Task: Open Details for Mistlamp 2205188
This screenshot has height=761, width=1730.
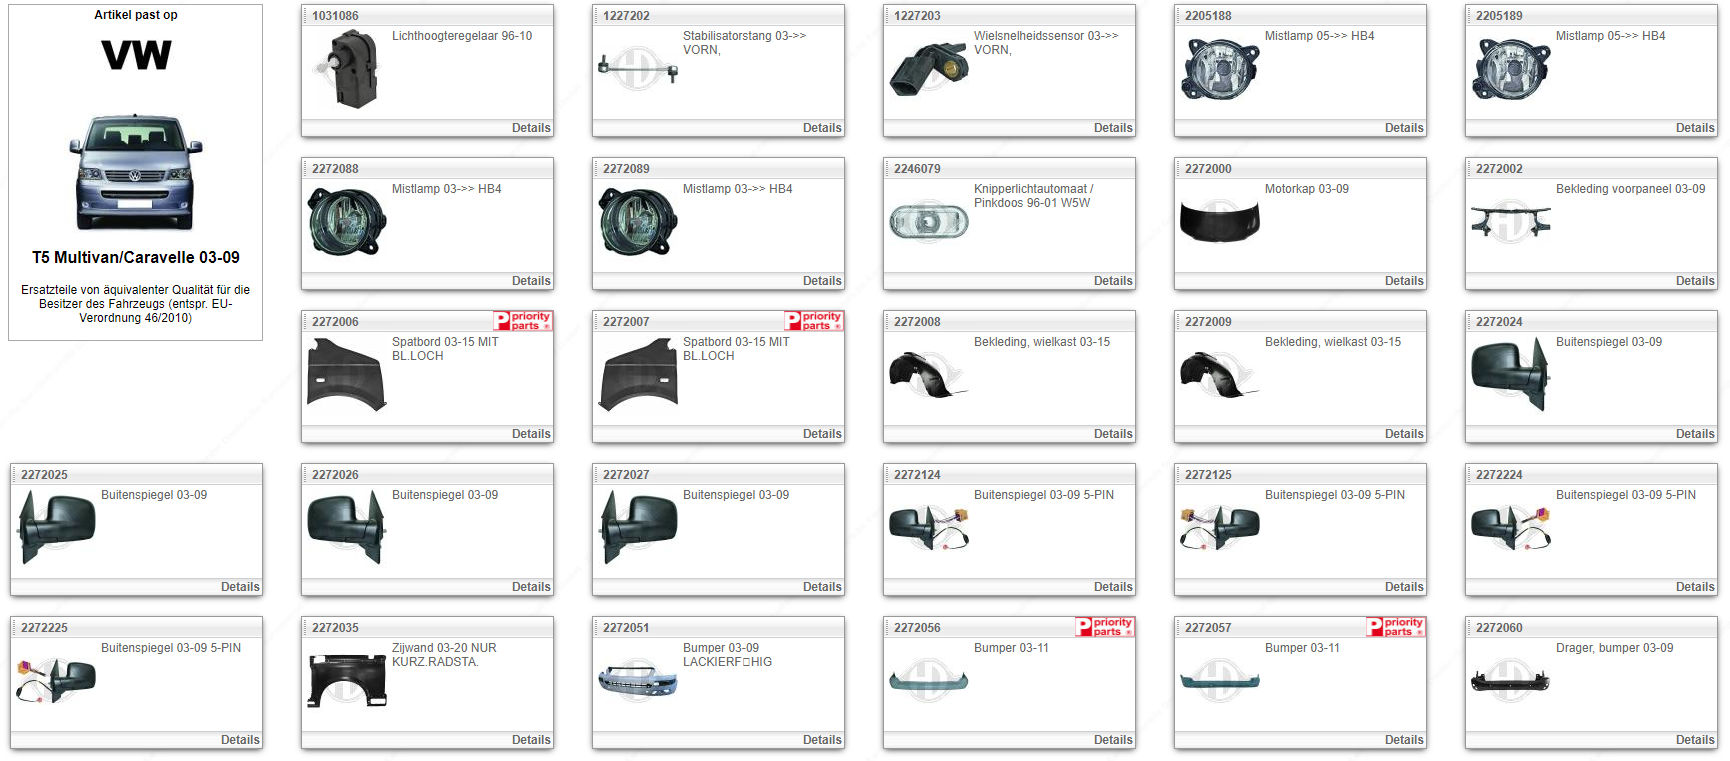Action: pos(1403,128)
